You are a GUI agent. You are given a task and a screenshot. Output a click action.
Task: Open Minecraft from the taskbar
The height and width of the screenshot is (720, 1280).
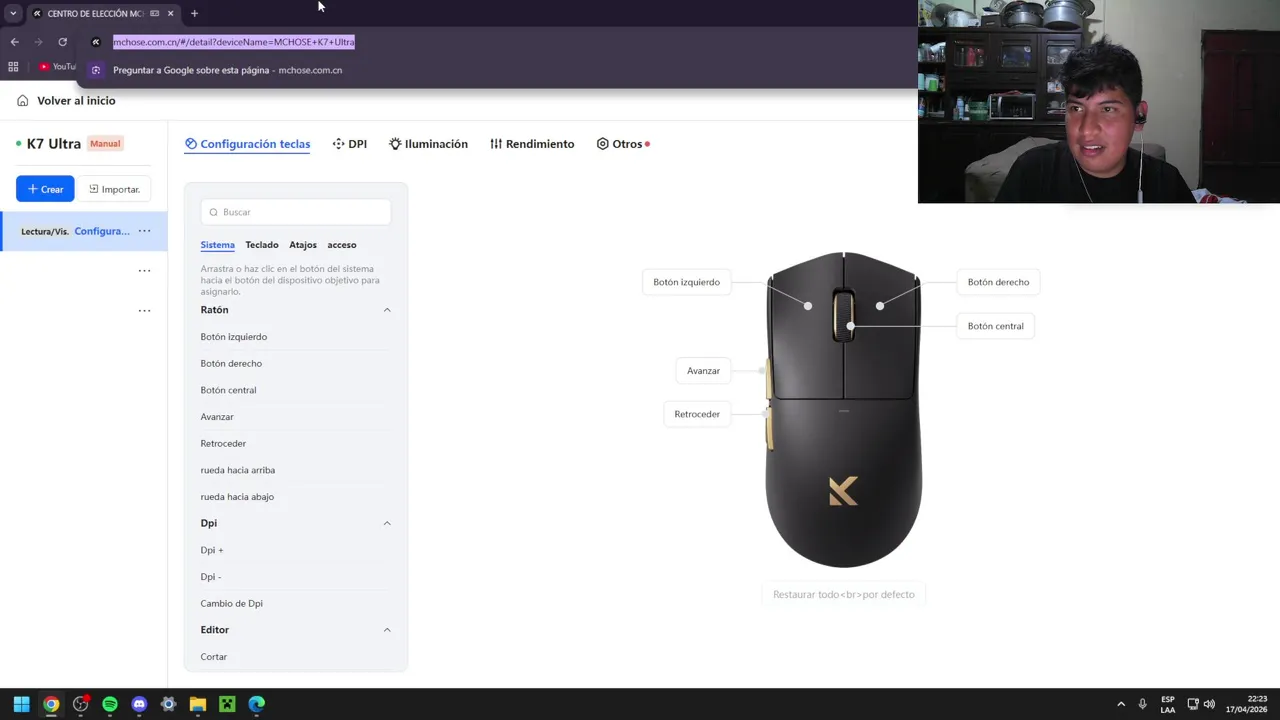227,704
